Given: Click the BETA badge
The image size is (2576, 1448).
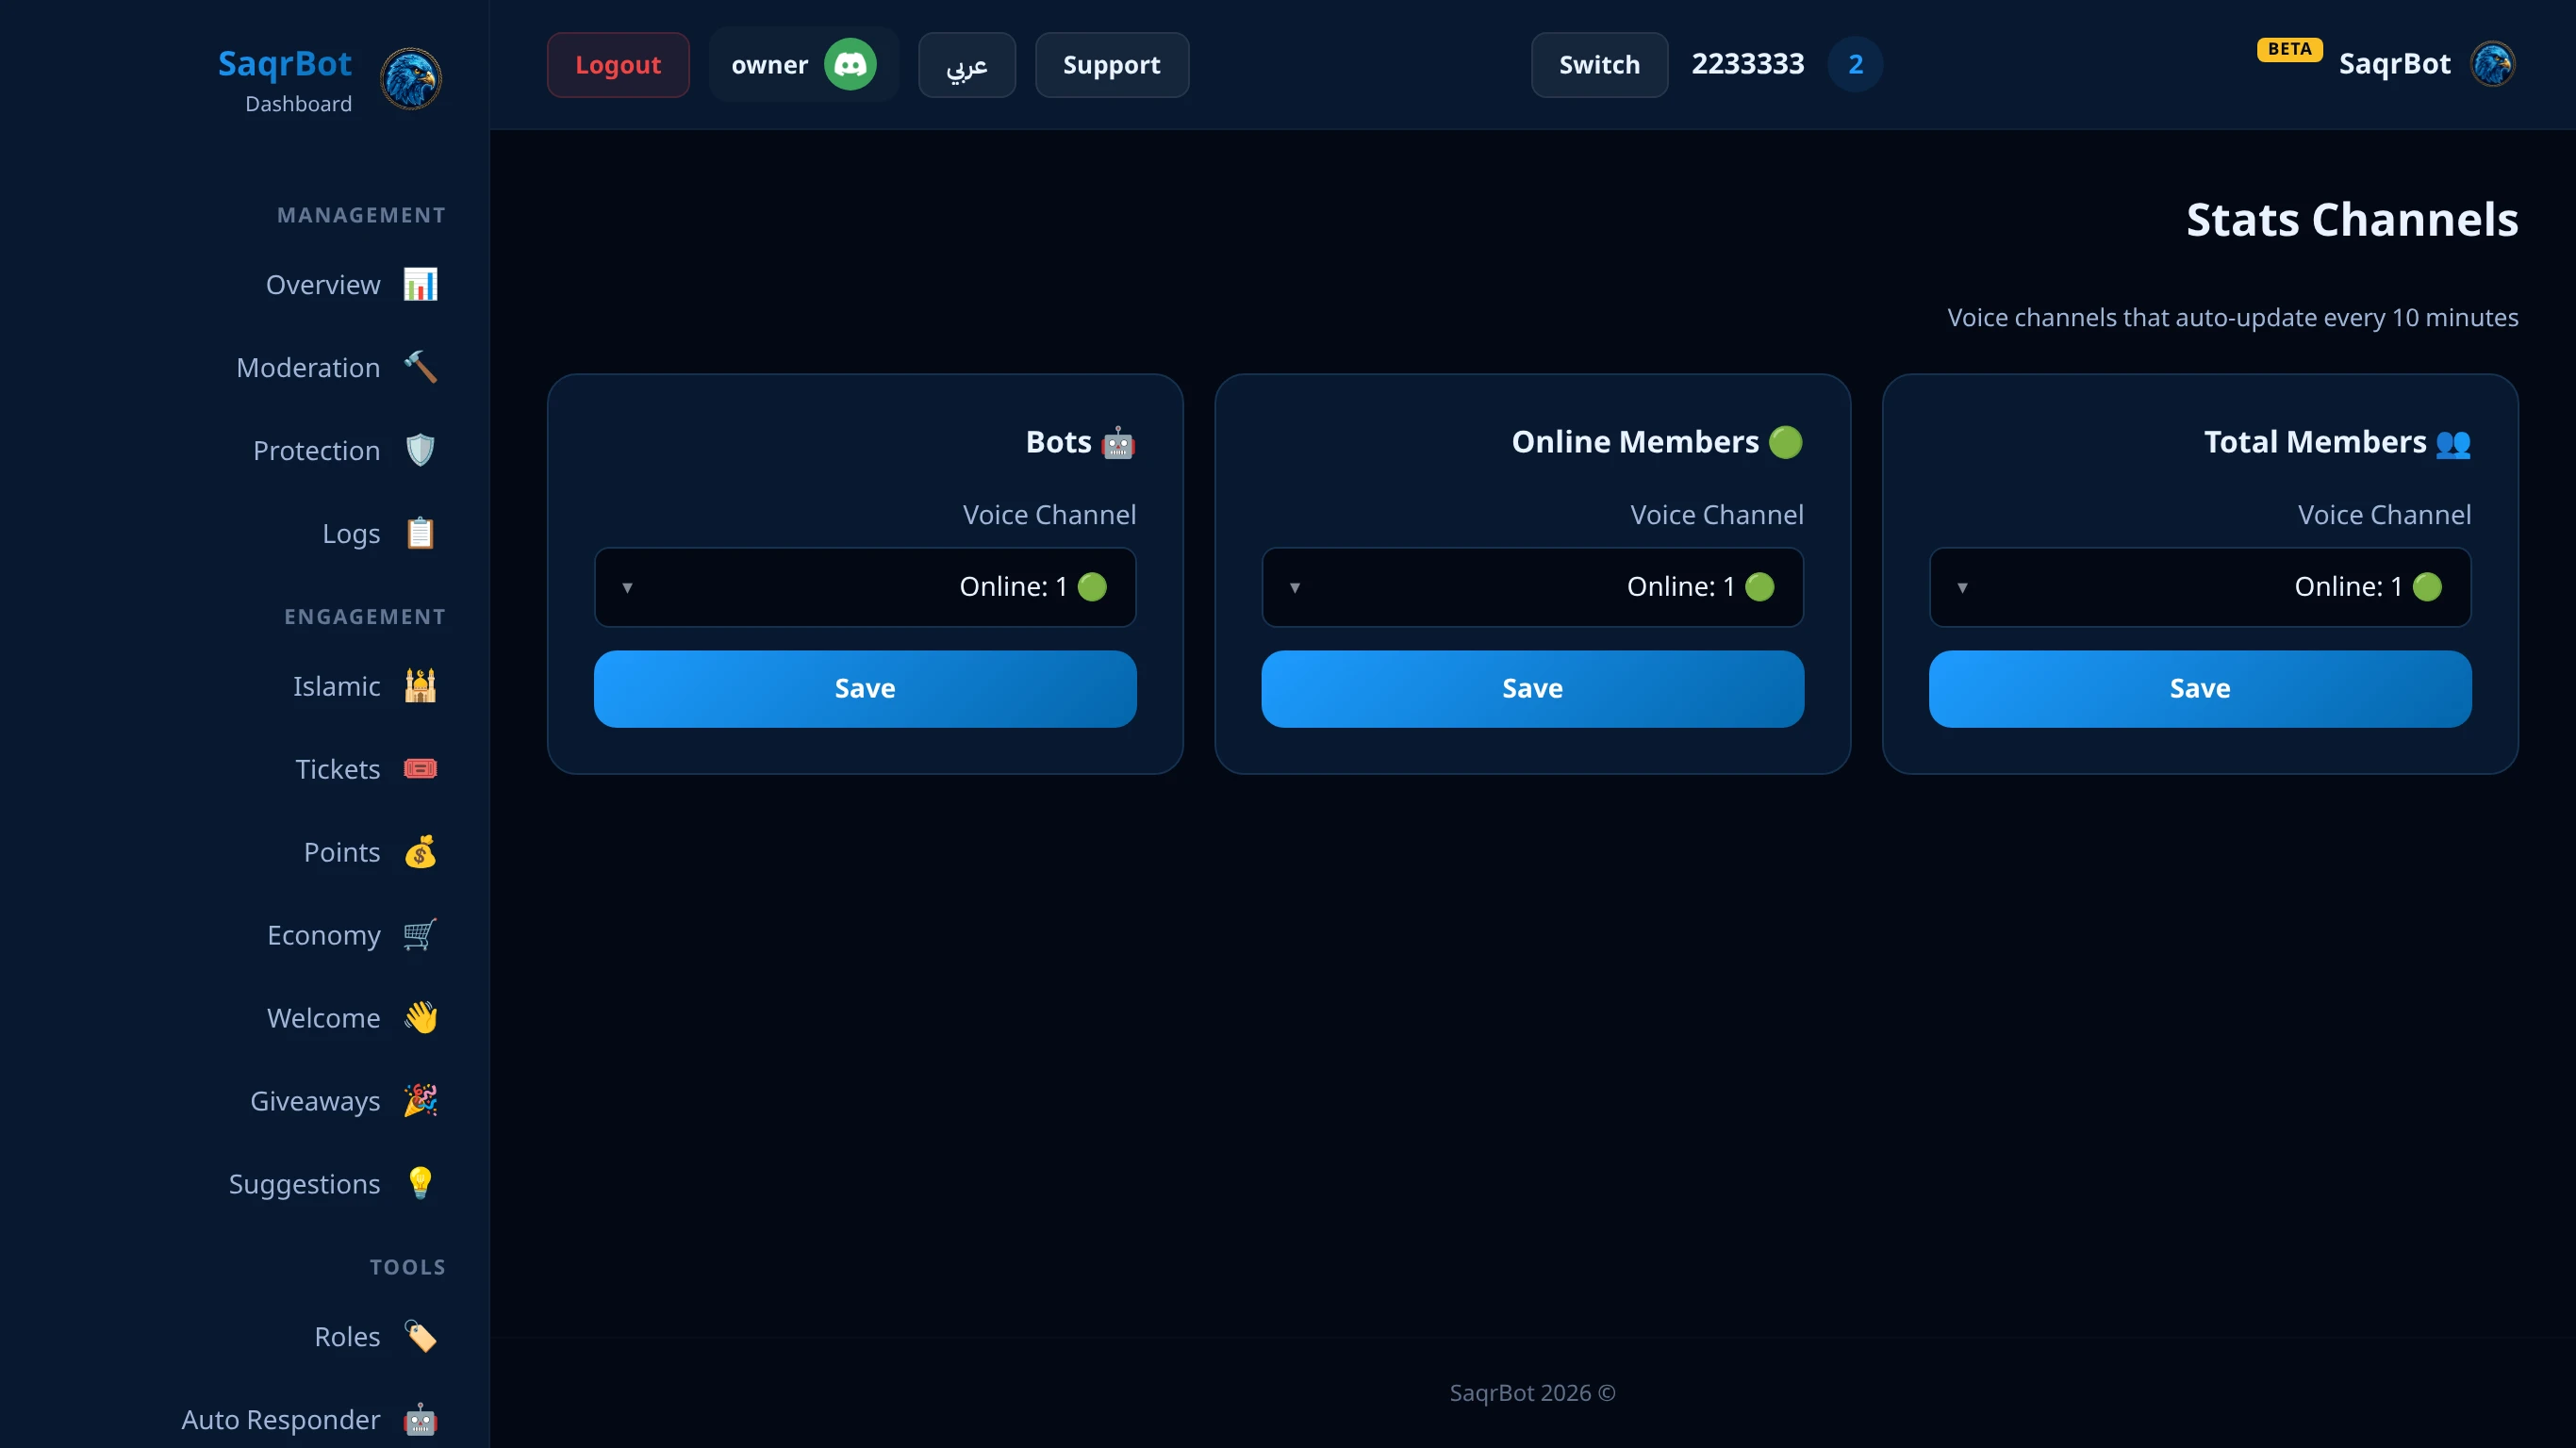Looking at the screenshot, I should tap(2289, 49).
